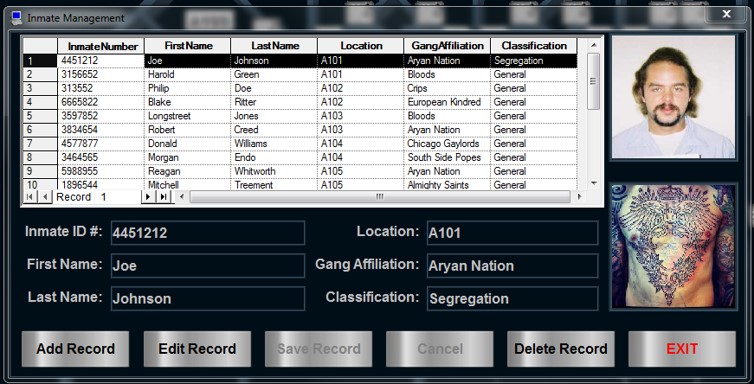The image size is (754, 384).
Task: Click inmate number 313552 cell
Action: point(101,88)
